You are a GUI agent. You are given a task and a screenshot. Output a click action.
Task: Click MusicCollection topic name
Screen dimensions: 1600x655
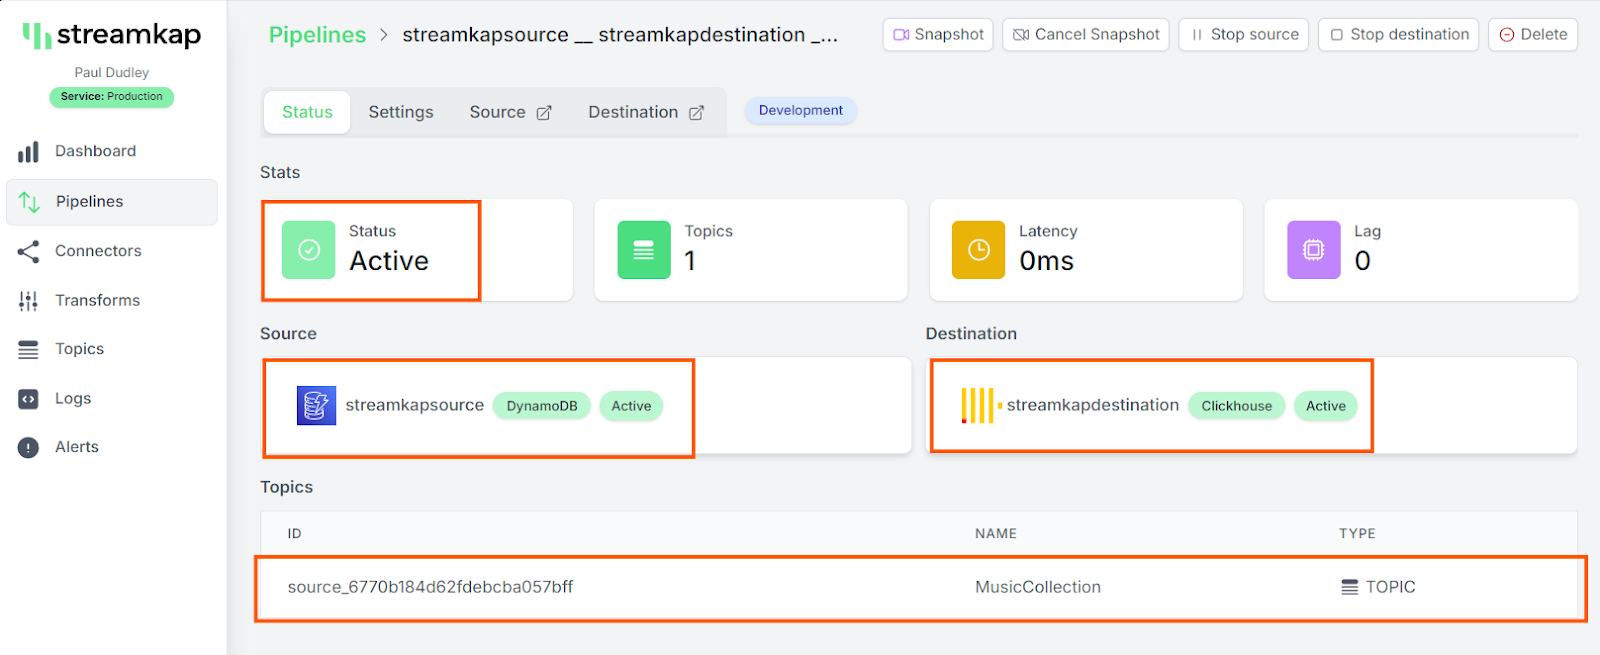1038,587
